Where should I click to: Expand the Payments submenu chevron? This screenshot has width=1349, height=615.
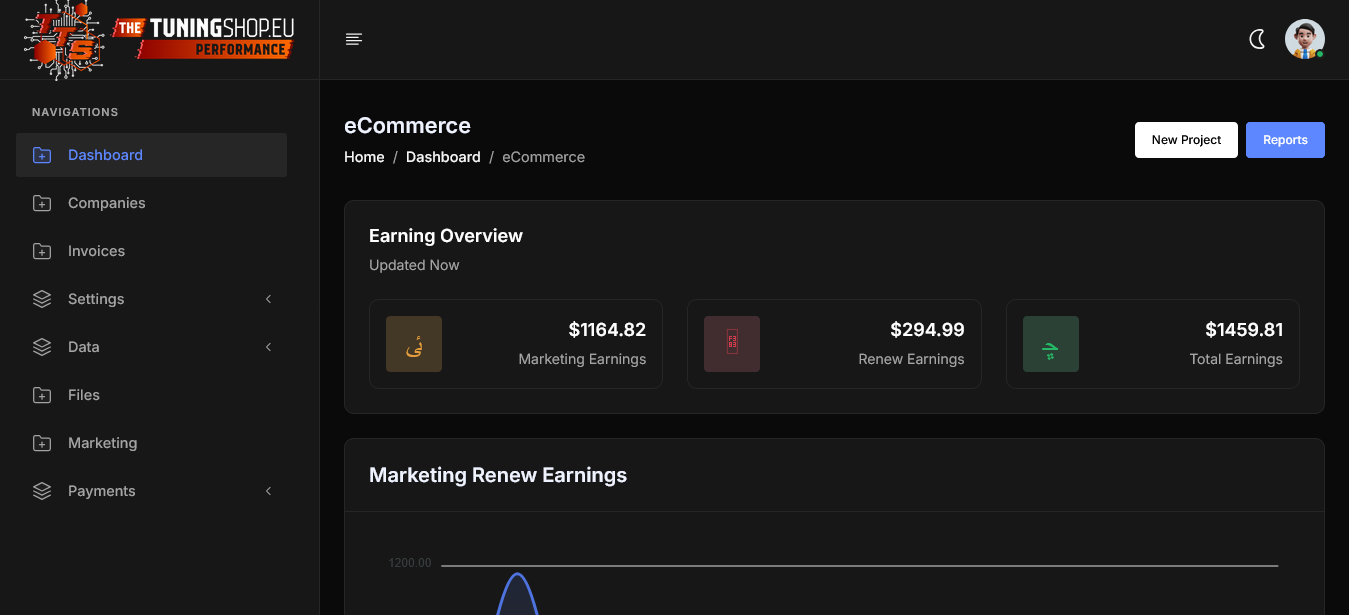[268, 491]
